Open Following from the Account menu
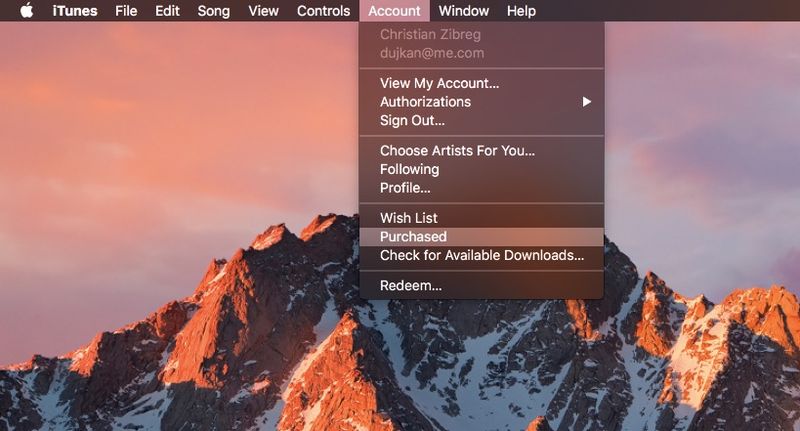Viewport: 800px width, 431px height. (x=482, y=169)
